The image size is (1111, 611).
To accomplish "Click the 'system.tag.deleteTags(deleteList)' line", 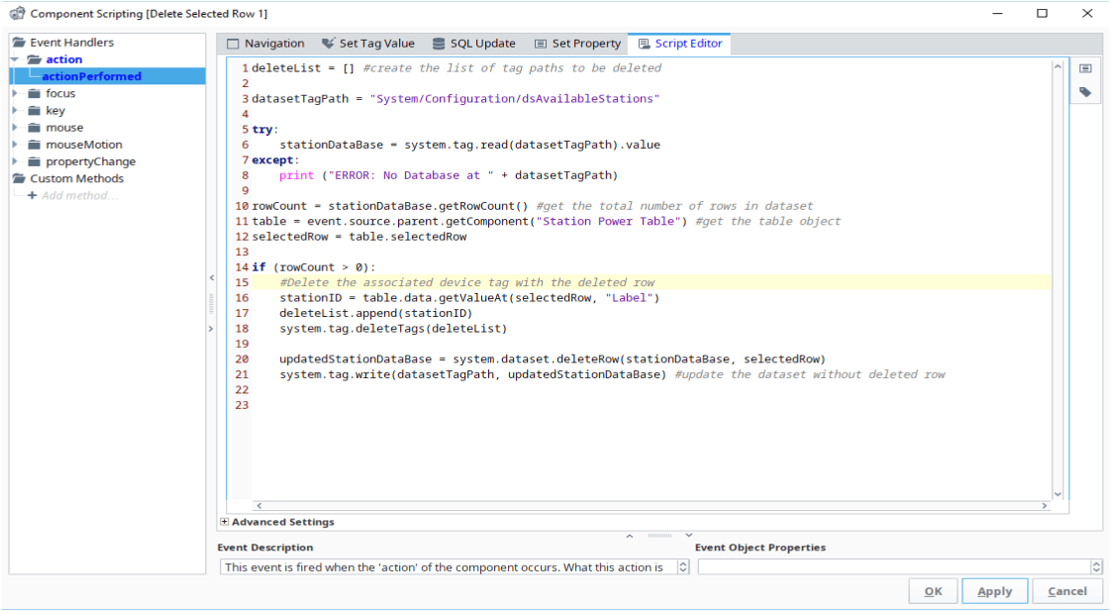I will (x=393, y=329).
